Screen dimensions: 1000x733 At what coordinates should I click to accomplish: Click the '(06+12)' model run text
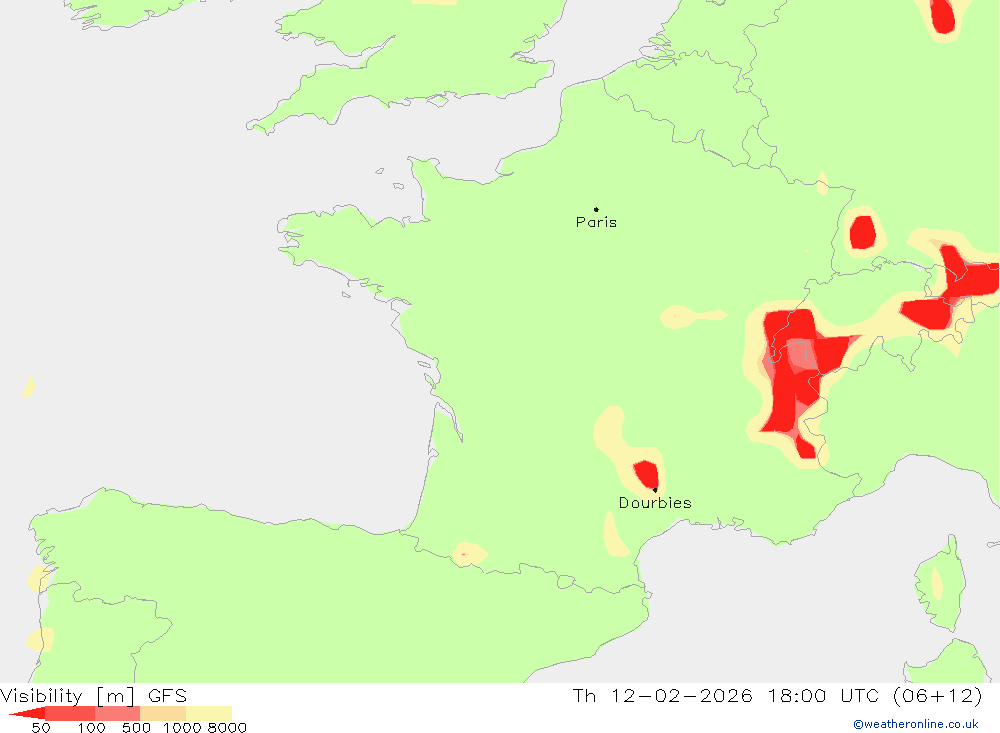(x=938, y=695)
